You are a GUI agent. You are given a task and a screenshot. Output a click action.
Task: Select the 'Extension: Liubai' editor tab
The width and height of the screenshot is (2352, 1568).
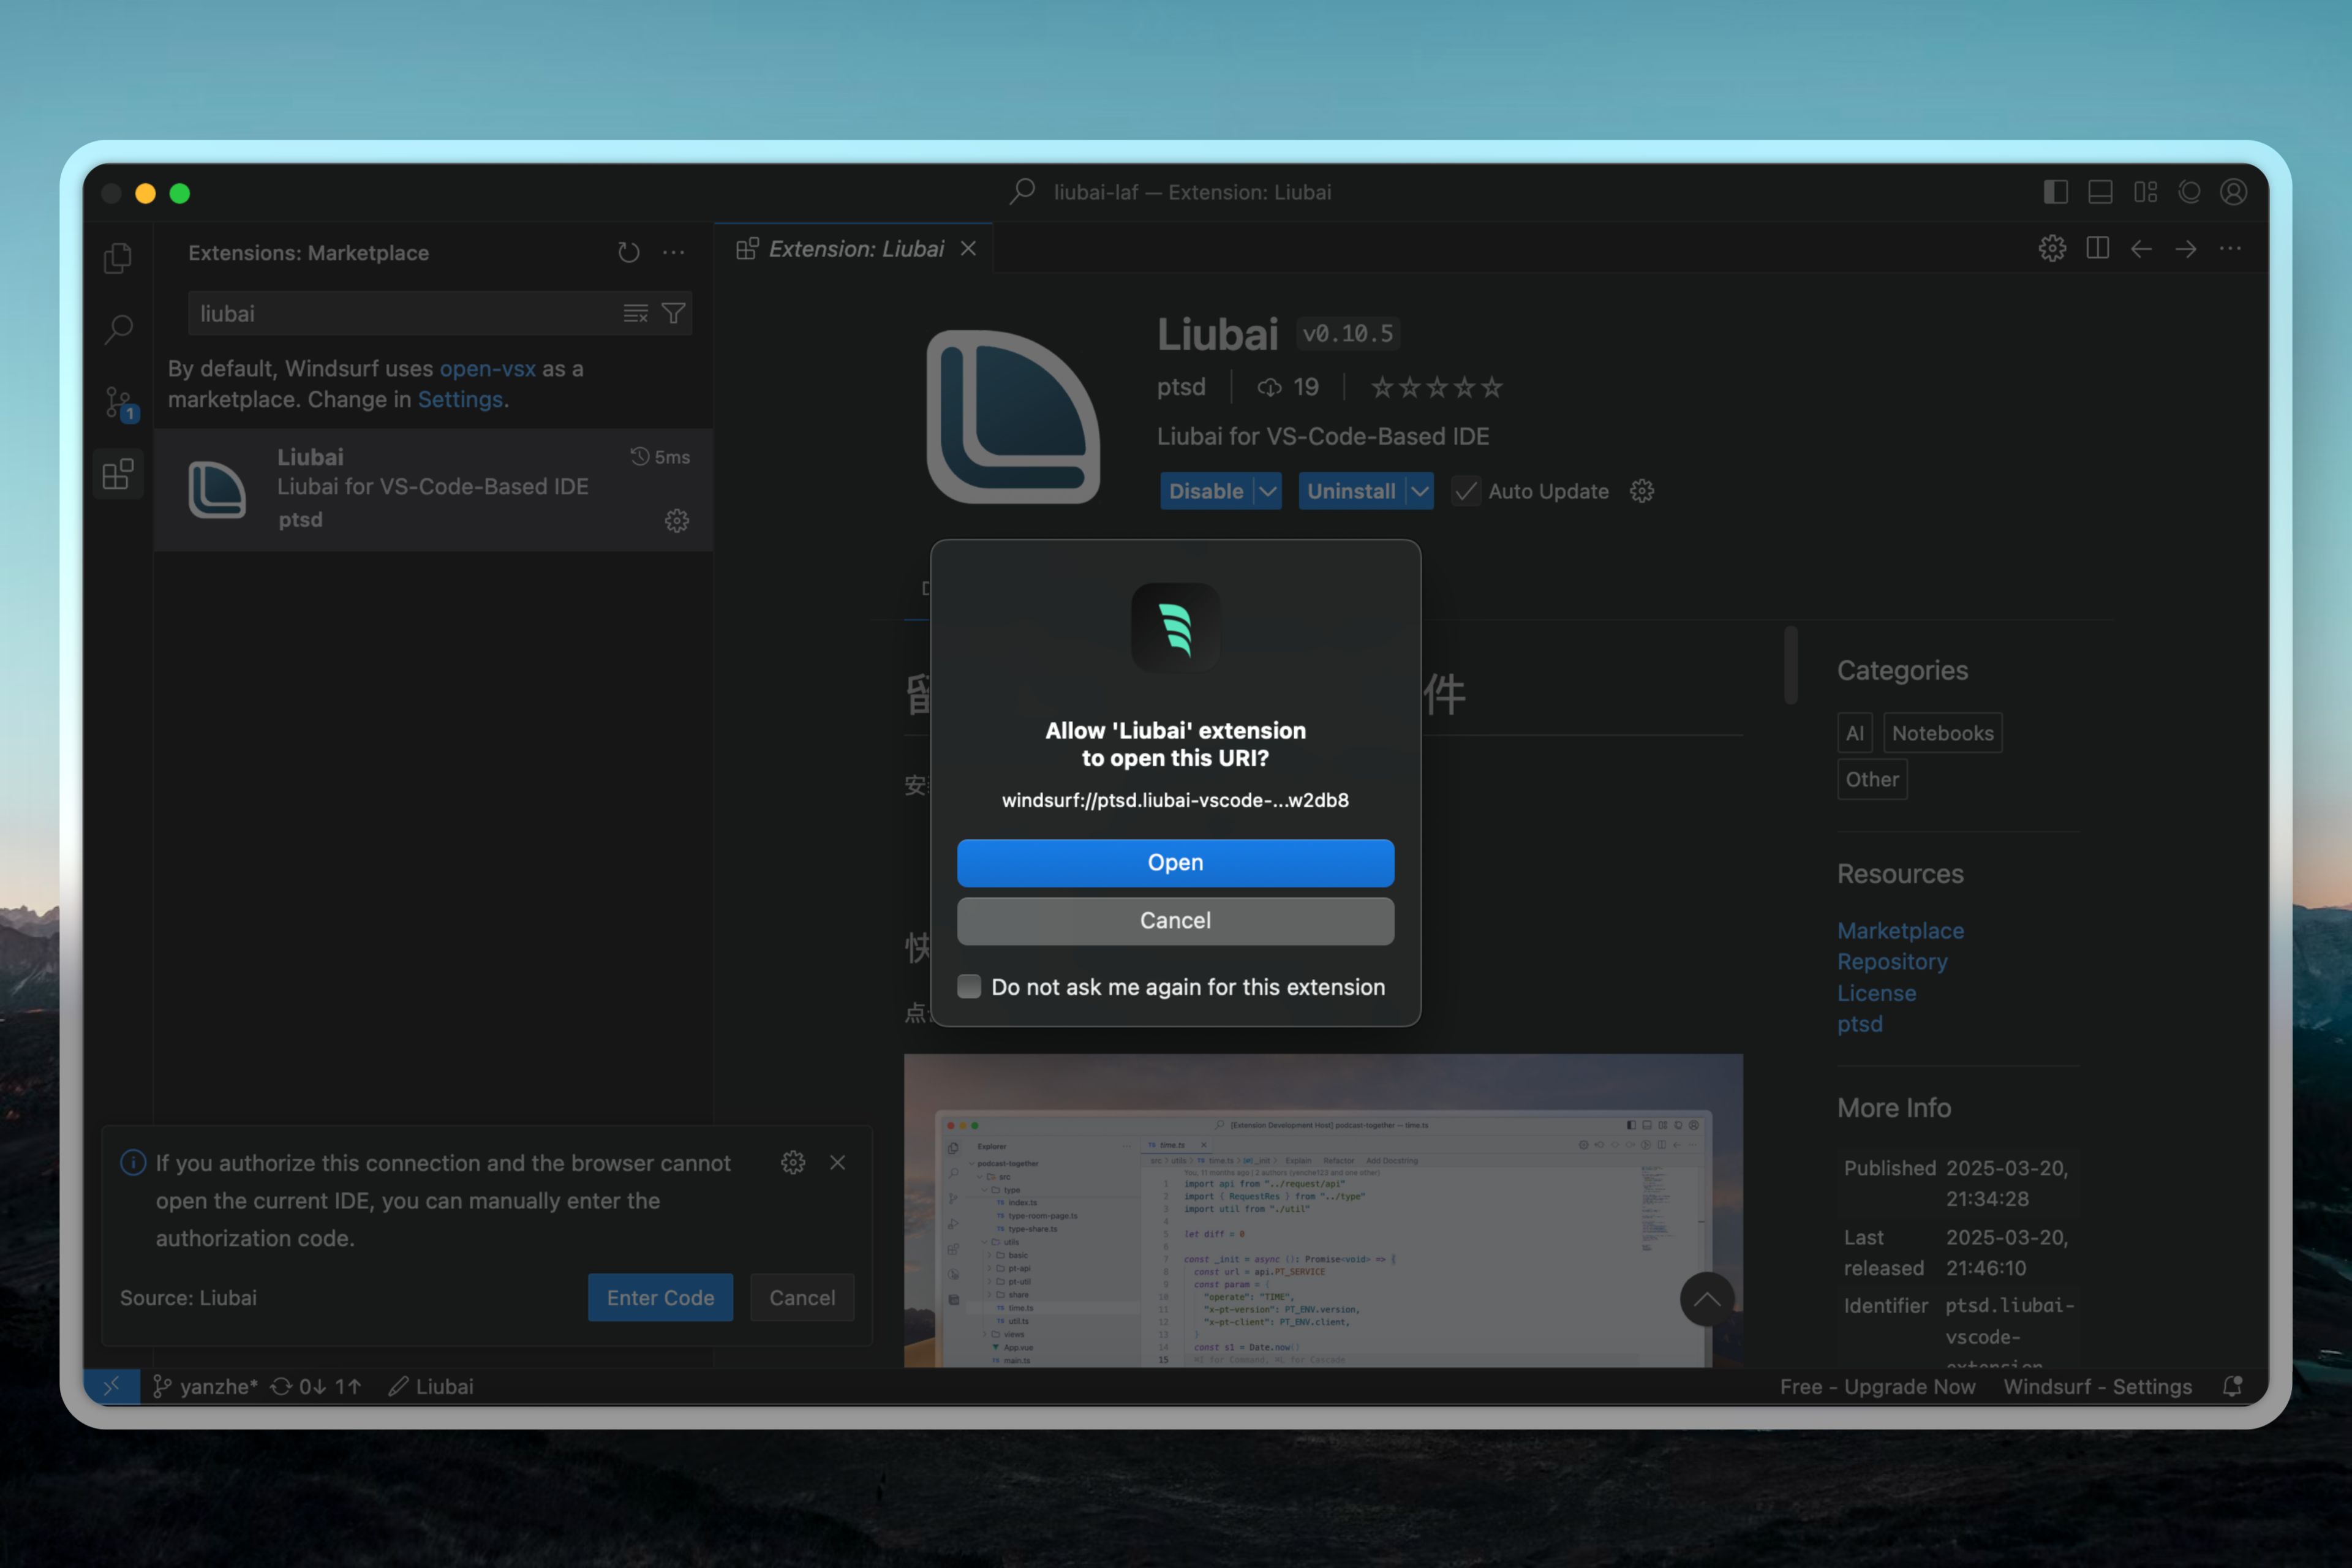pos(855,249)
